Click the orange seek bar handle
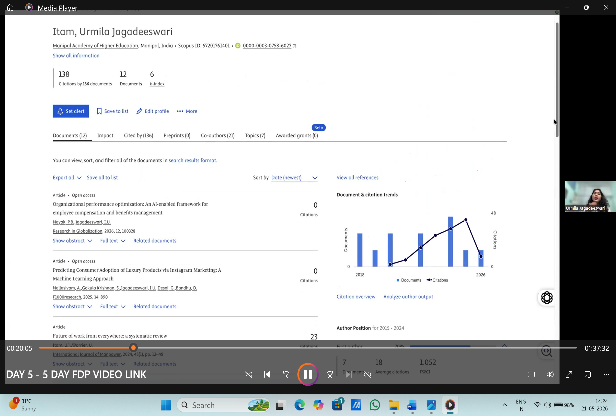 [134, 348]
